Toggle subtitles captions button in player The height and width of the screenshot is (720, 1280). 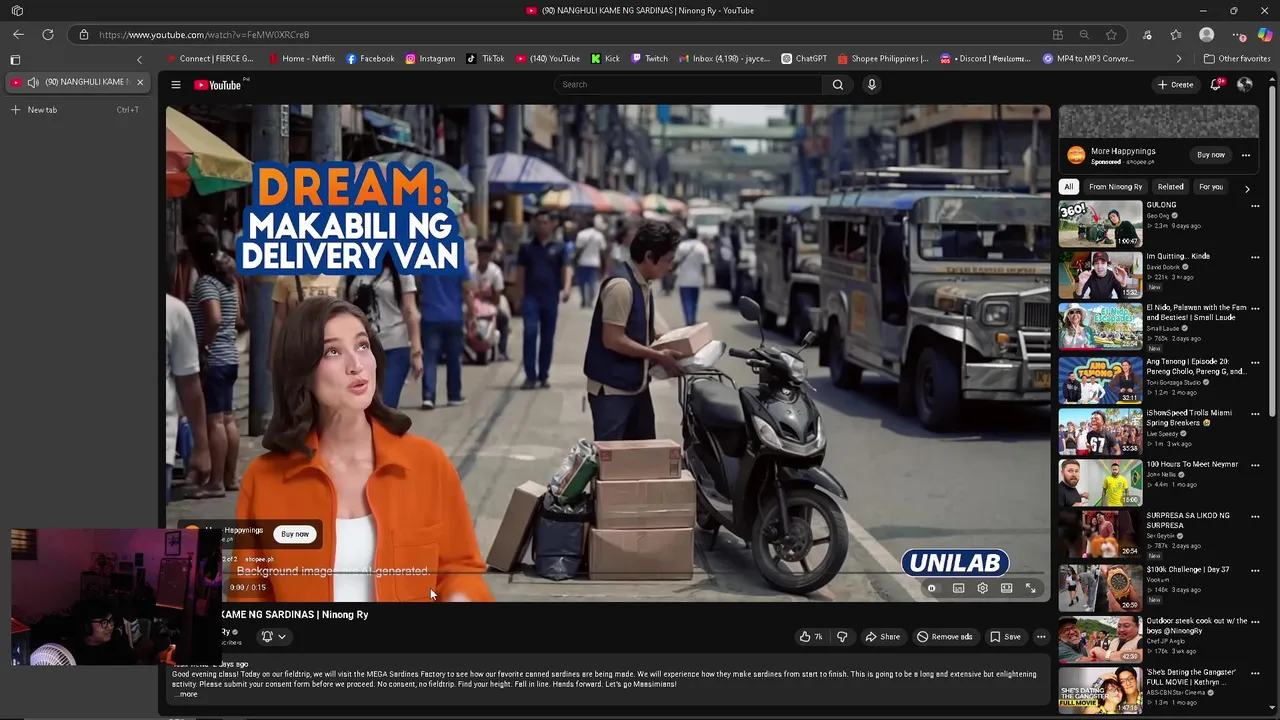(958, 588)
